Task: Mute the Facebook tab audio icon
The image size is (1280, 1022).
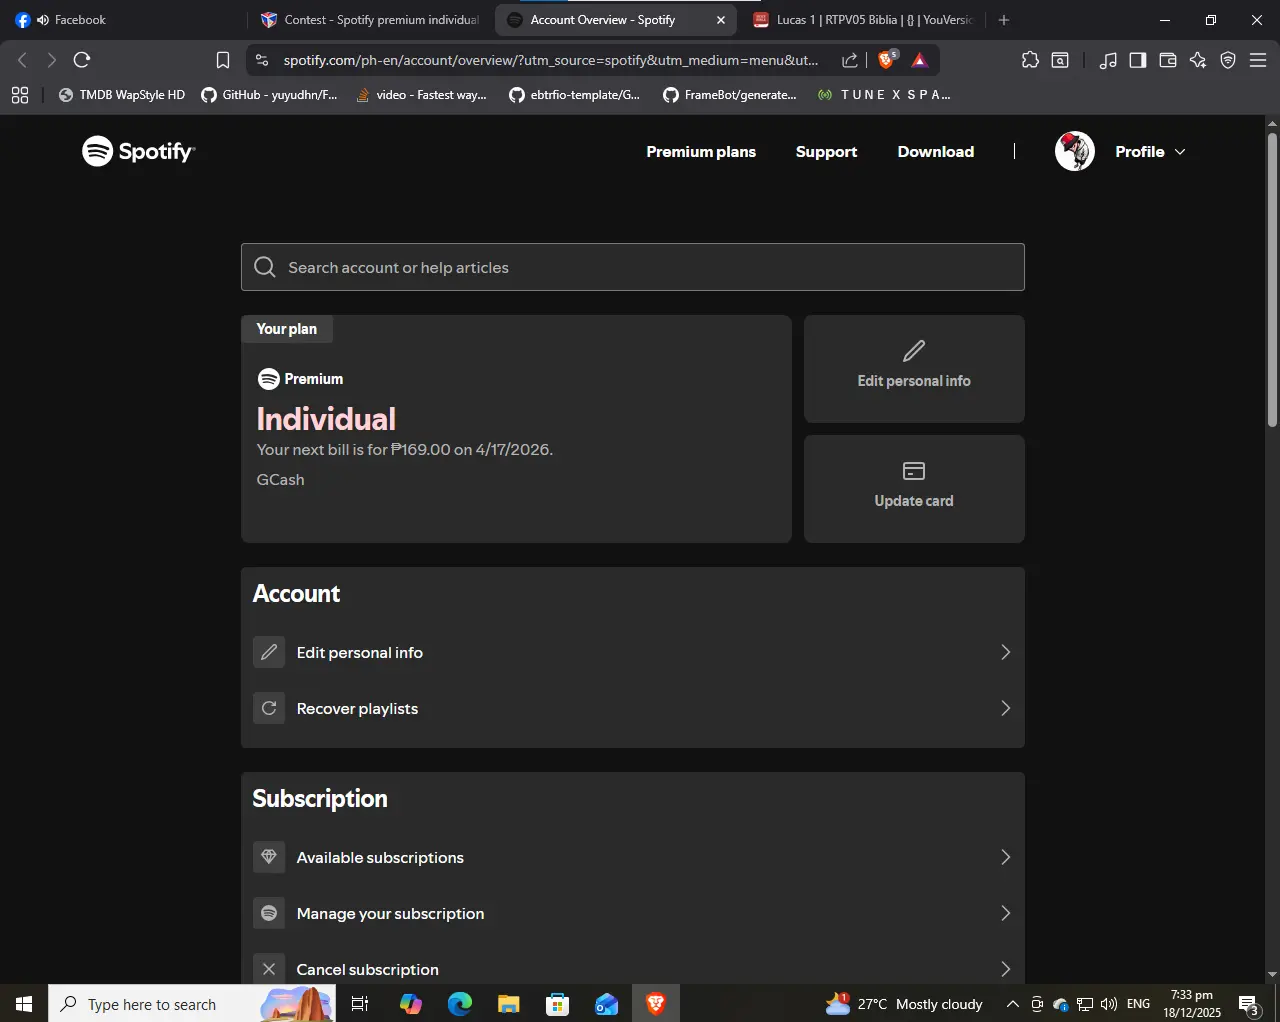Action: (x=43, y=20)
